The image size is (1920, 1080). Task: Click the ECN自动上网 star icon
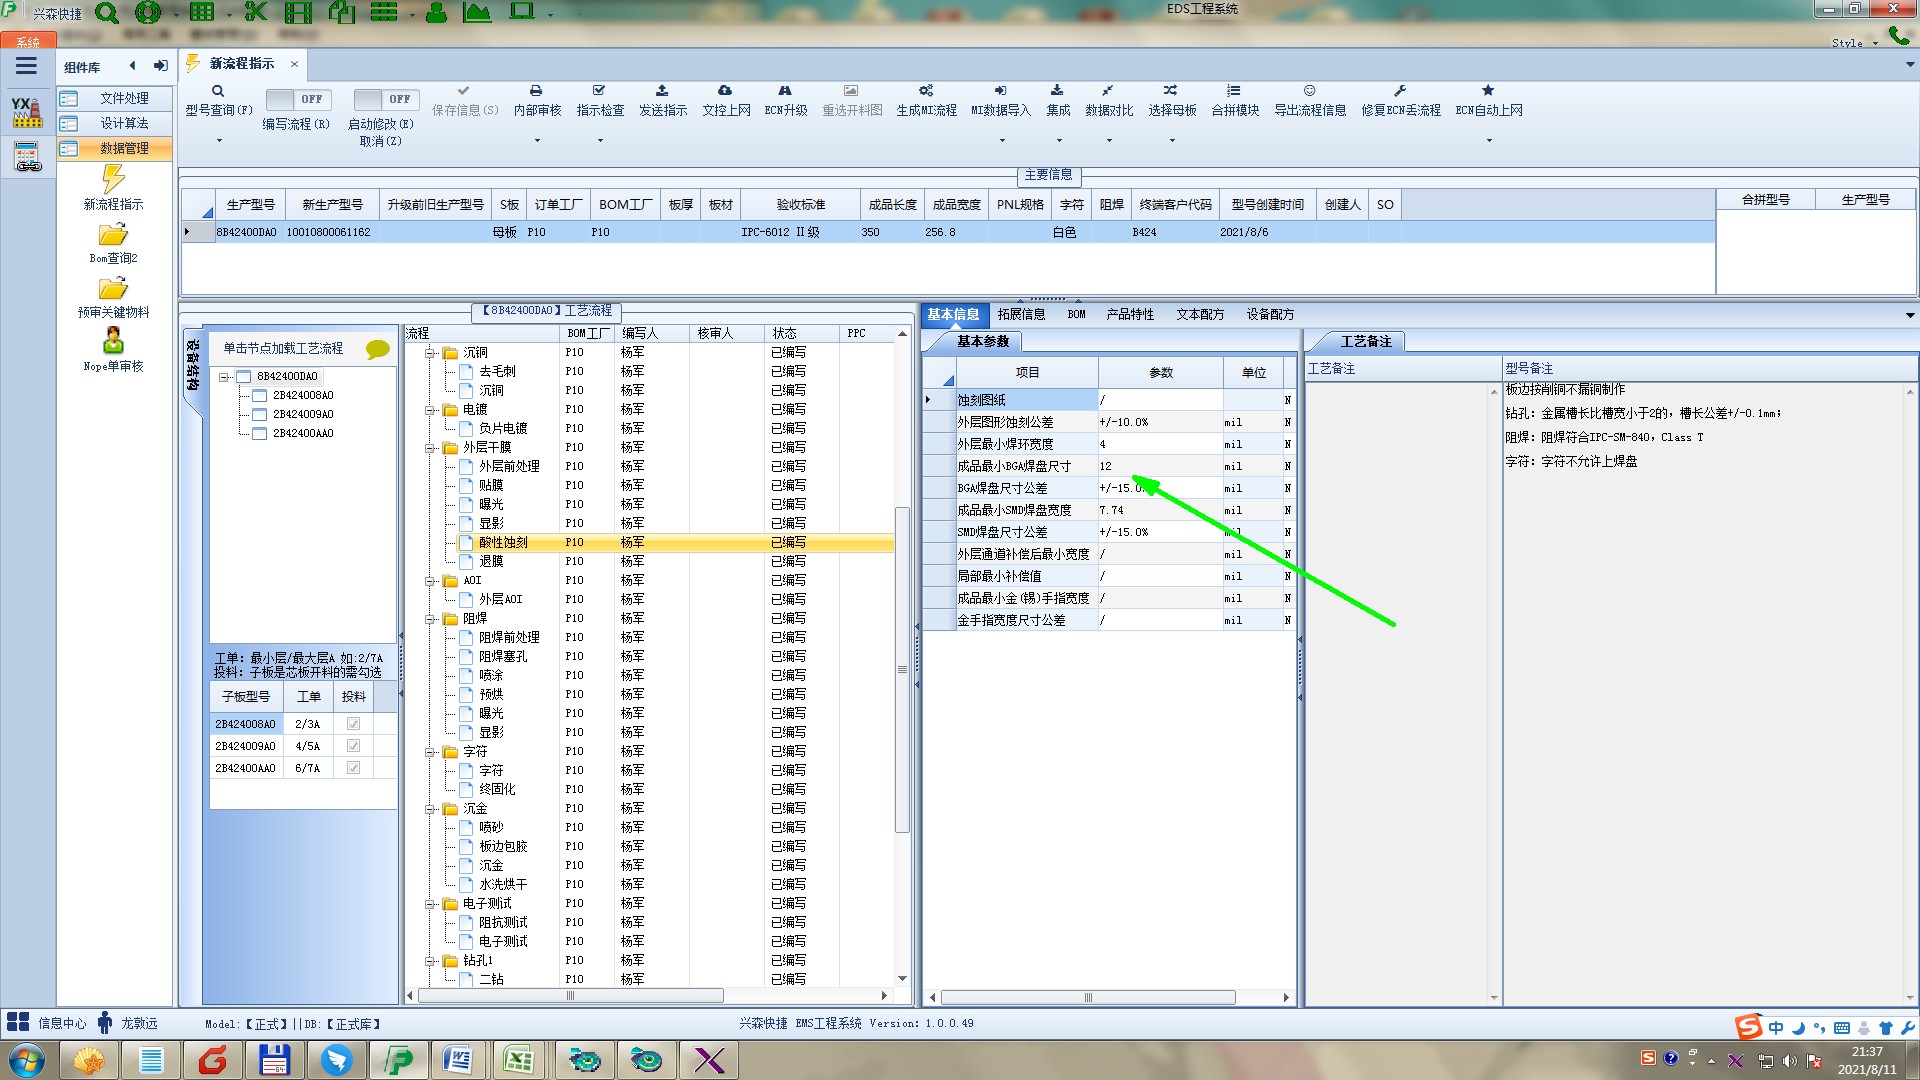[x=1488, y=91]
